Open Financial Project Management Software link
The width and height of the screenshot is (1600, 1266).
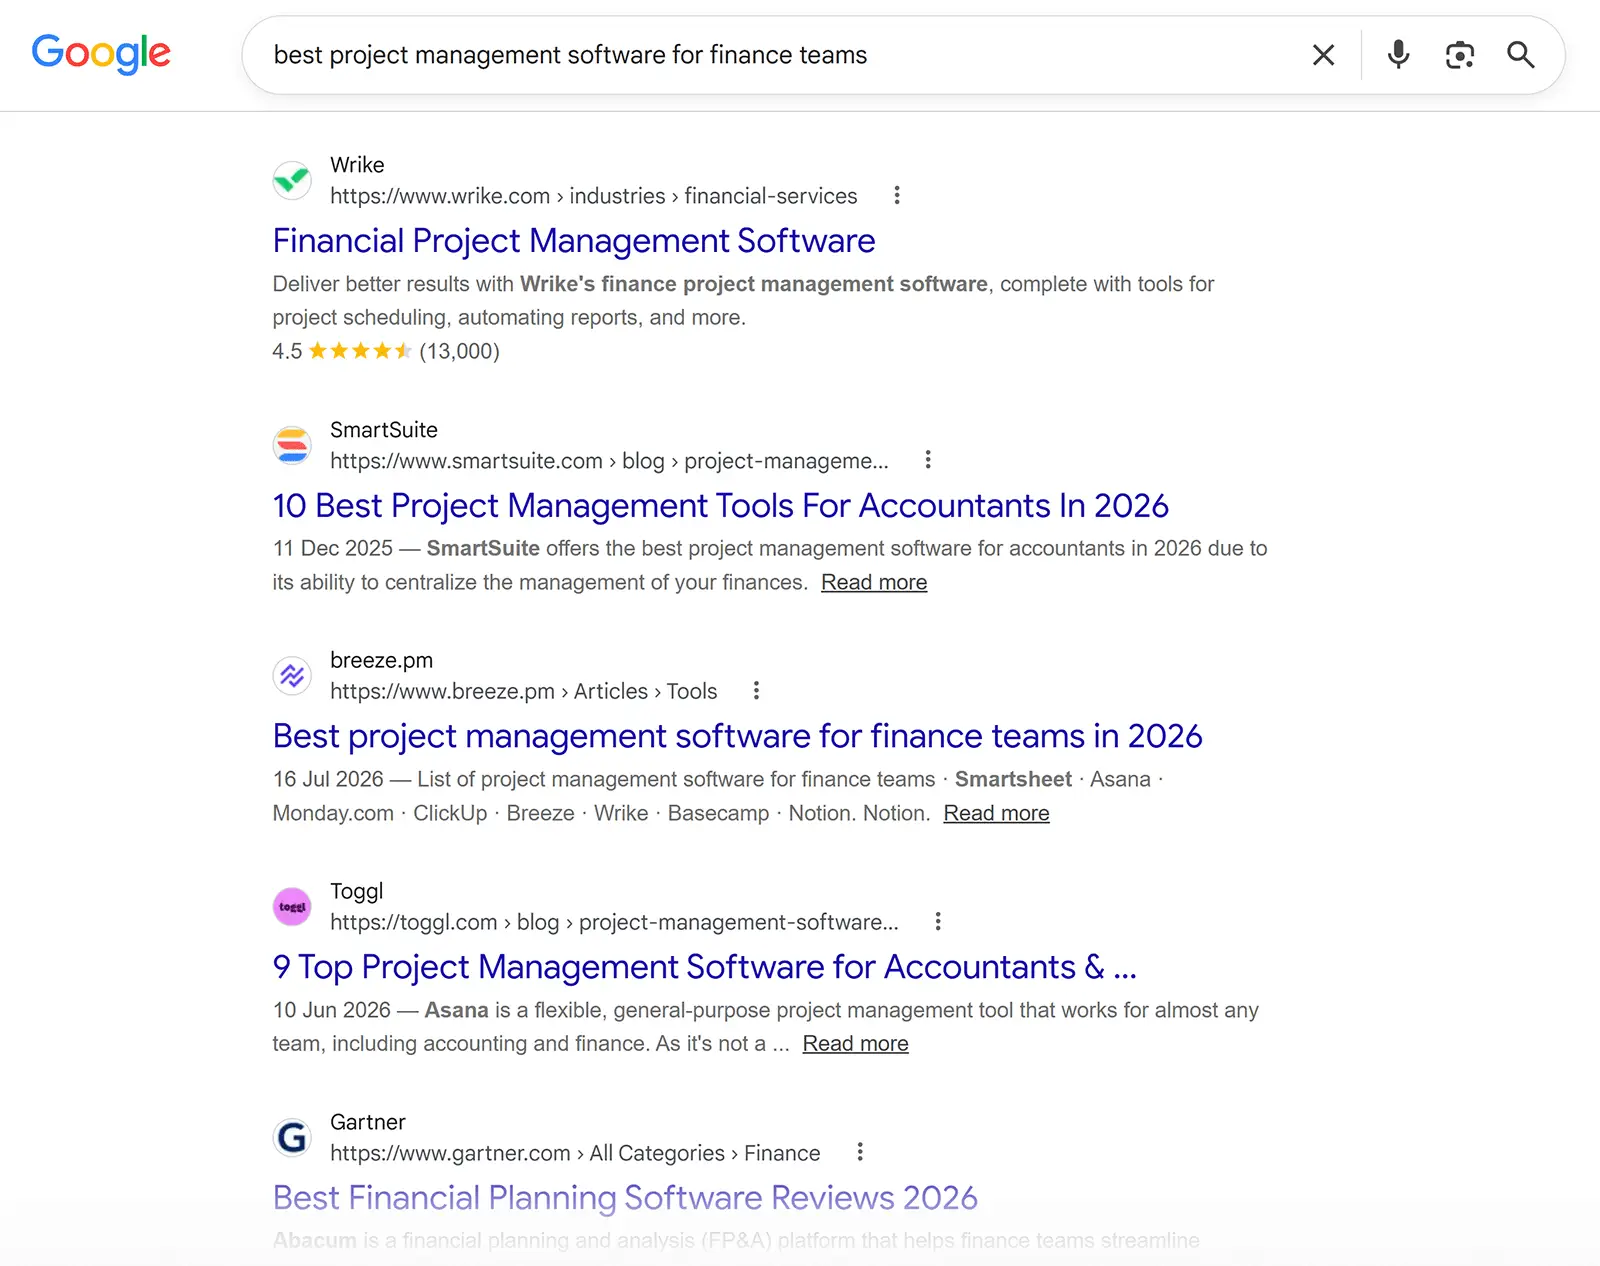574,241
